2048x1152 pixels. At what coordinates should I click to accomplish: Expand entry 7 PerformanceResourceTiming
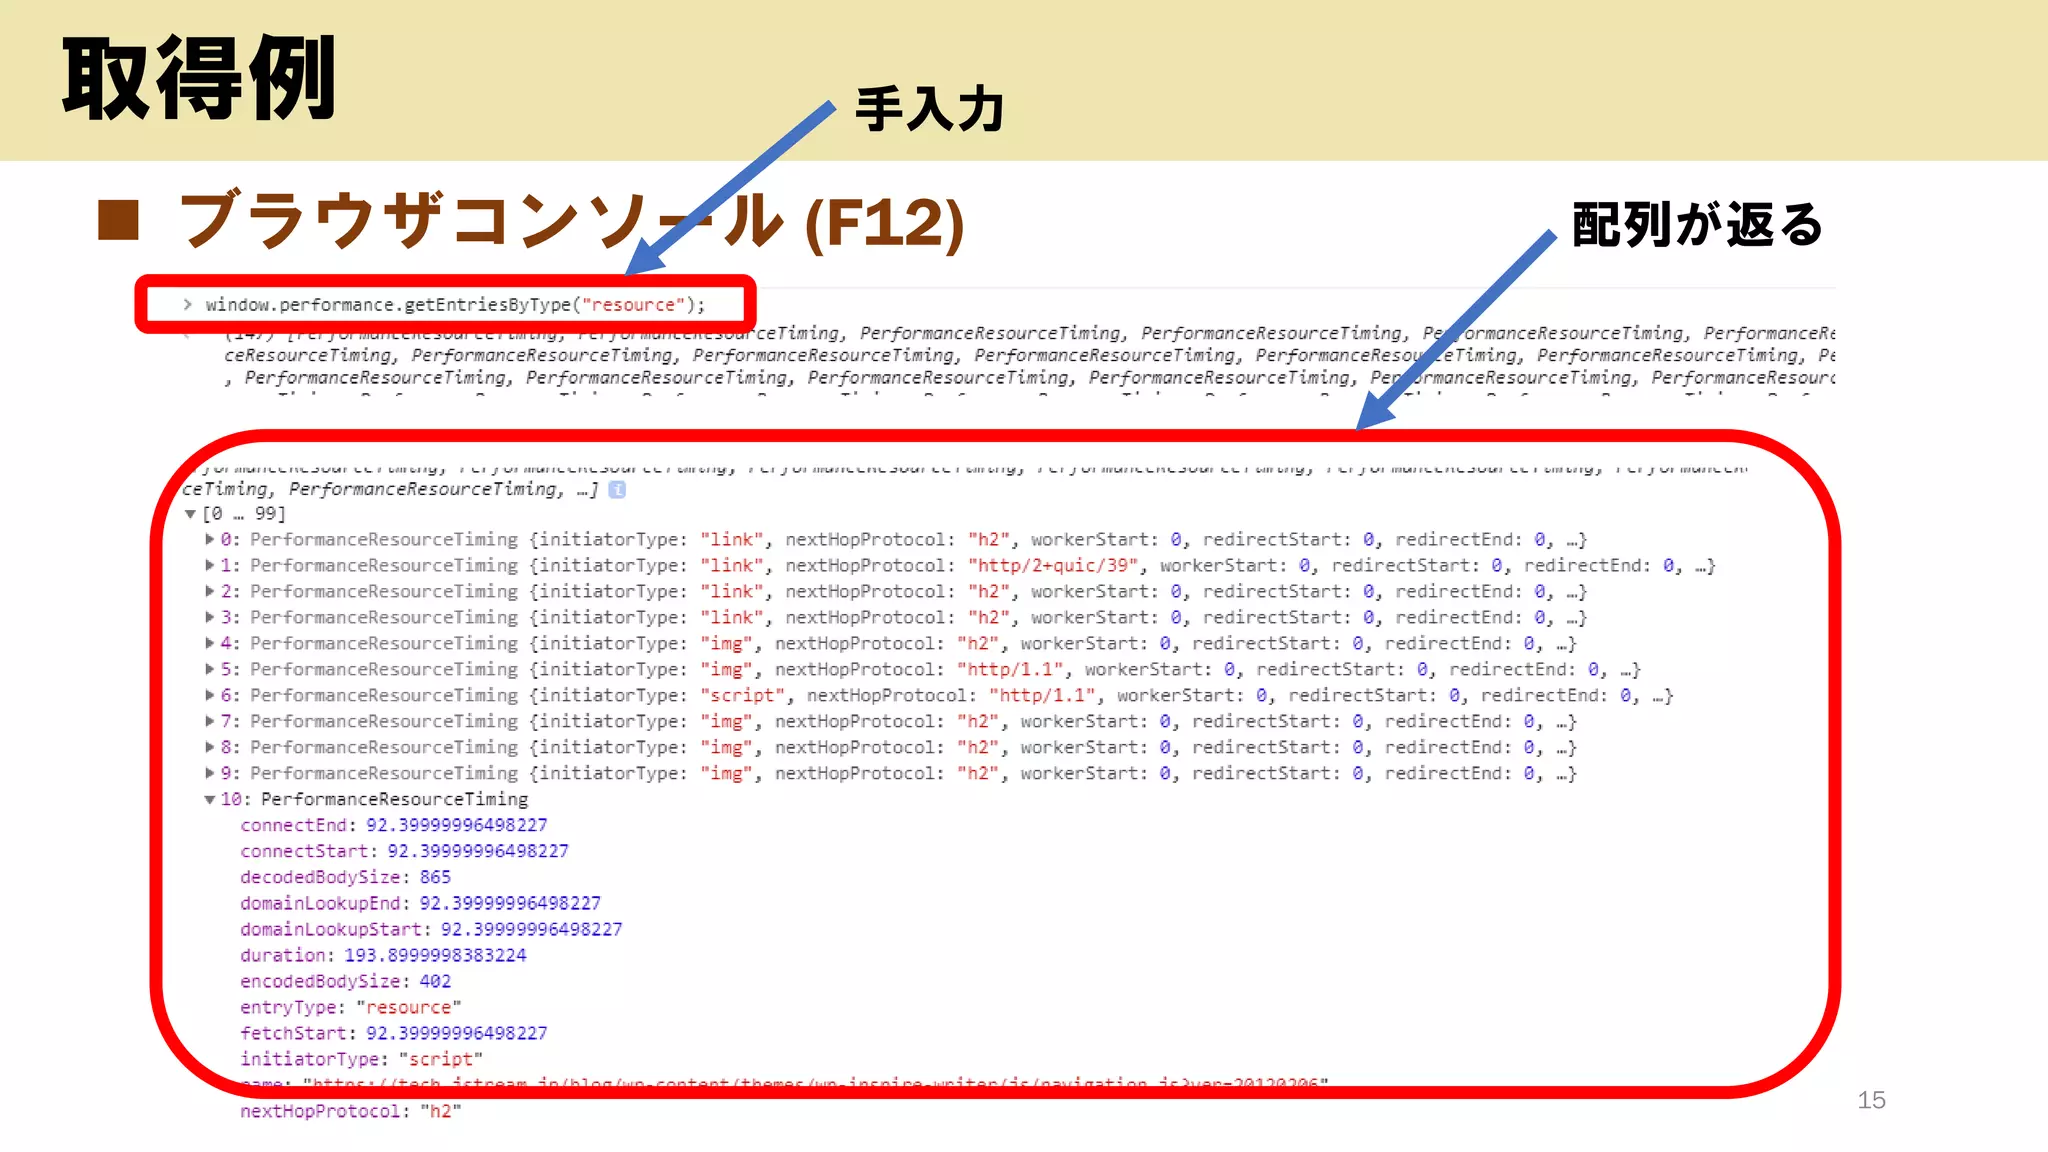click(210, 722)
